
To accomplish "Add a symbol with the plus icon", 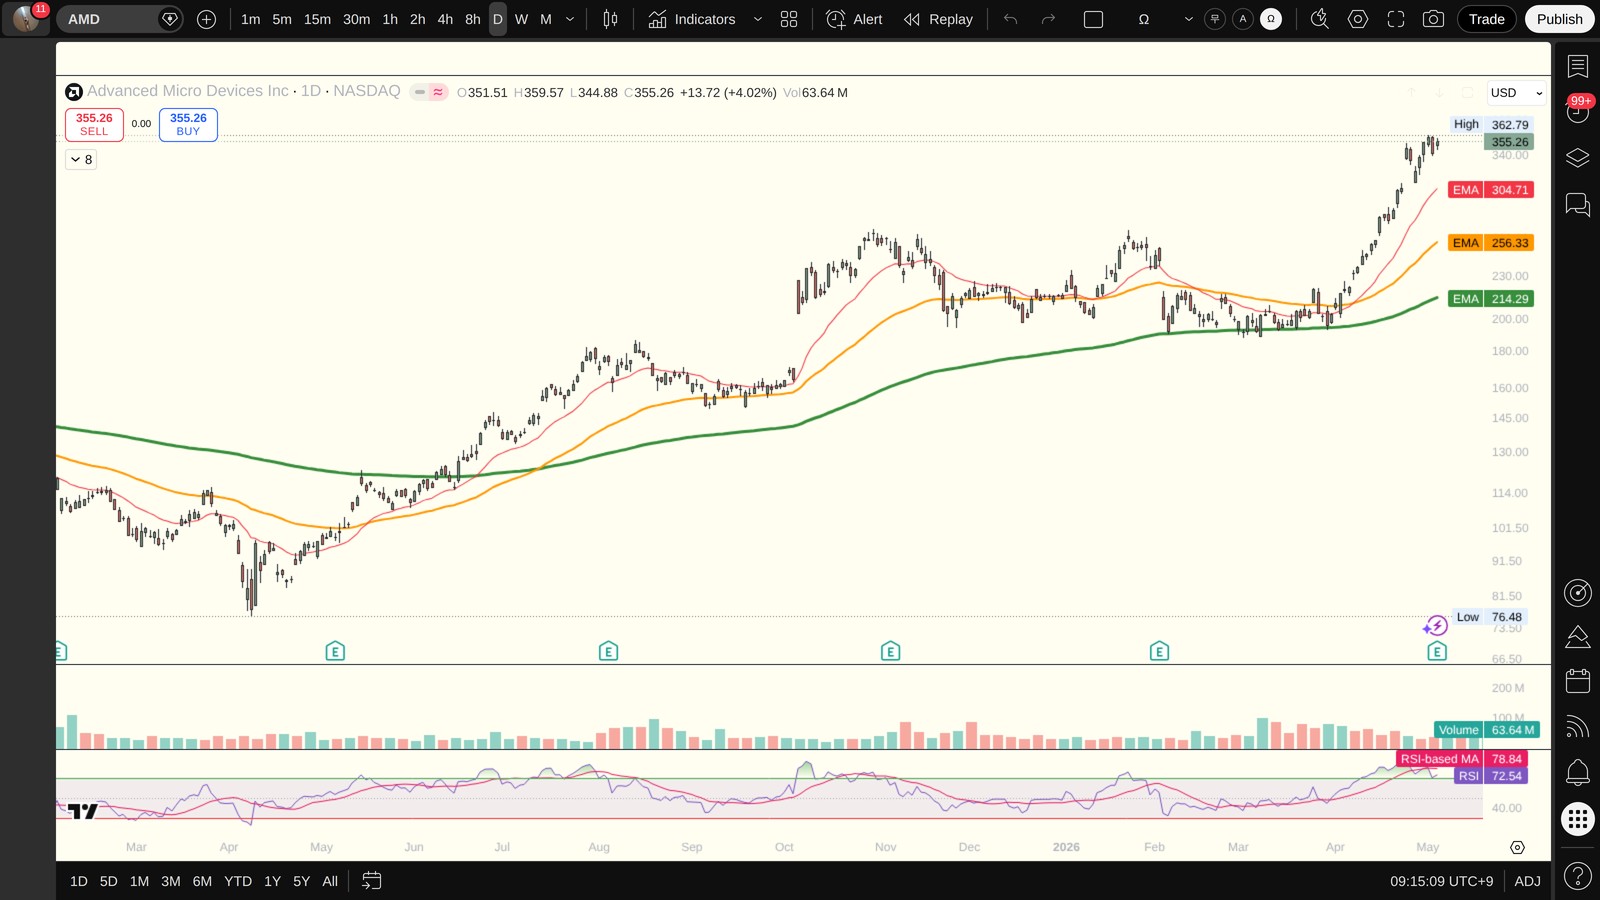I will pos(206,19).
